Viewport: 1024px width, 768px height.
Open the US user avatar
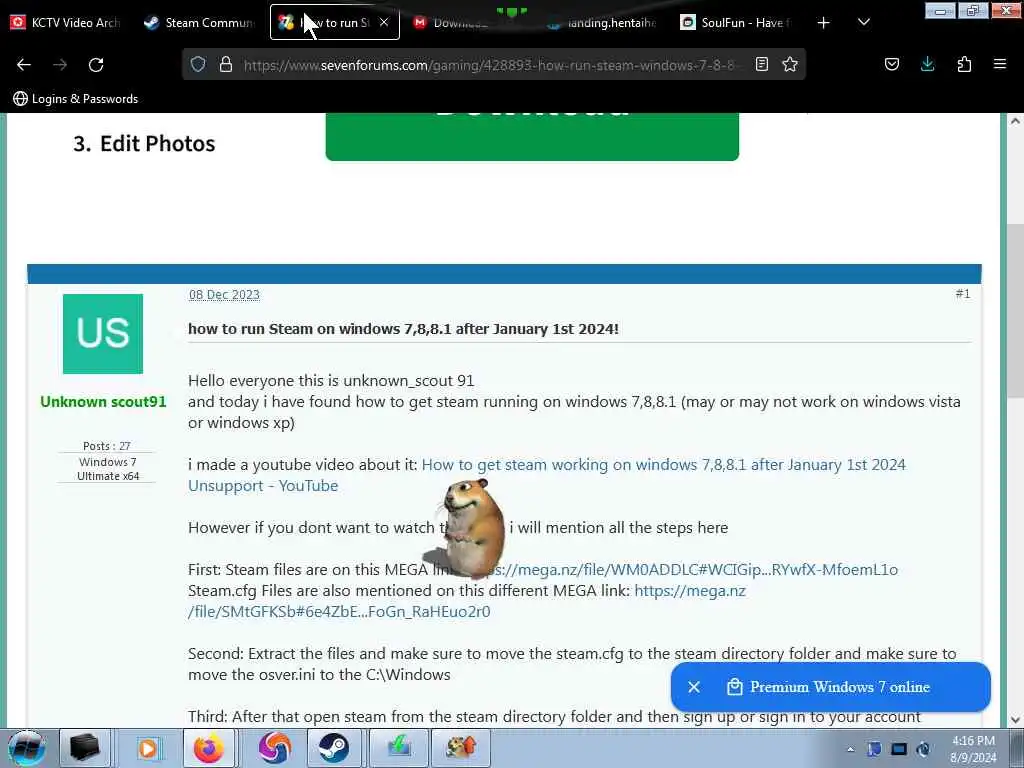[103, 334]
